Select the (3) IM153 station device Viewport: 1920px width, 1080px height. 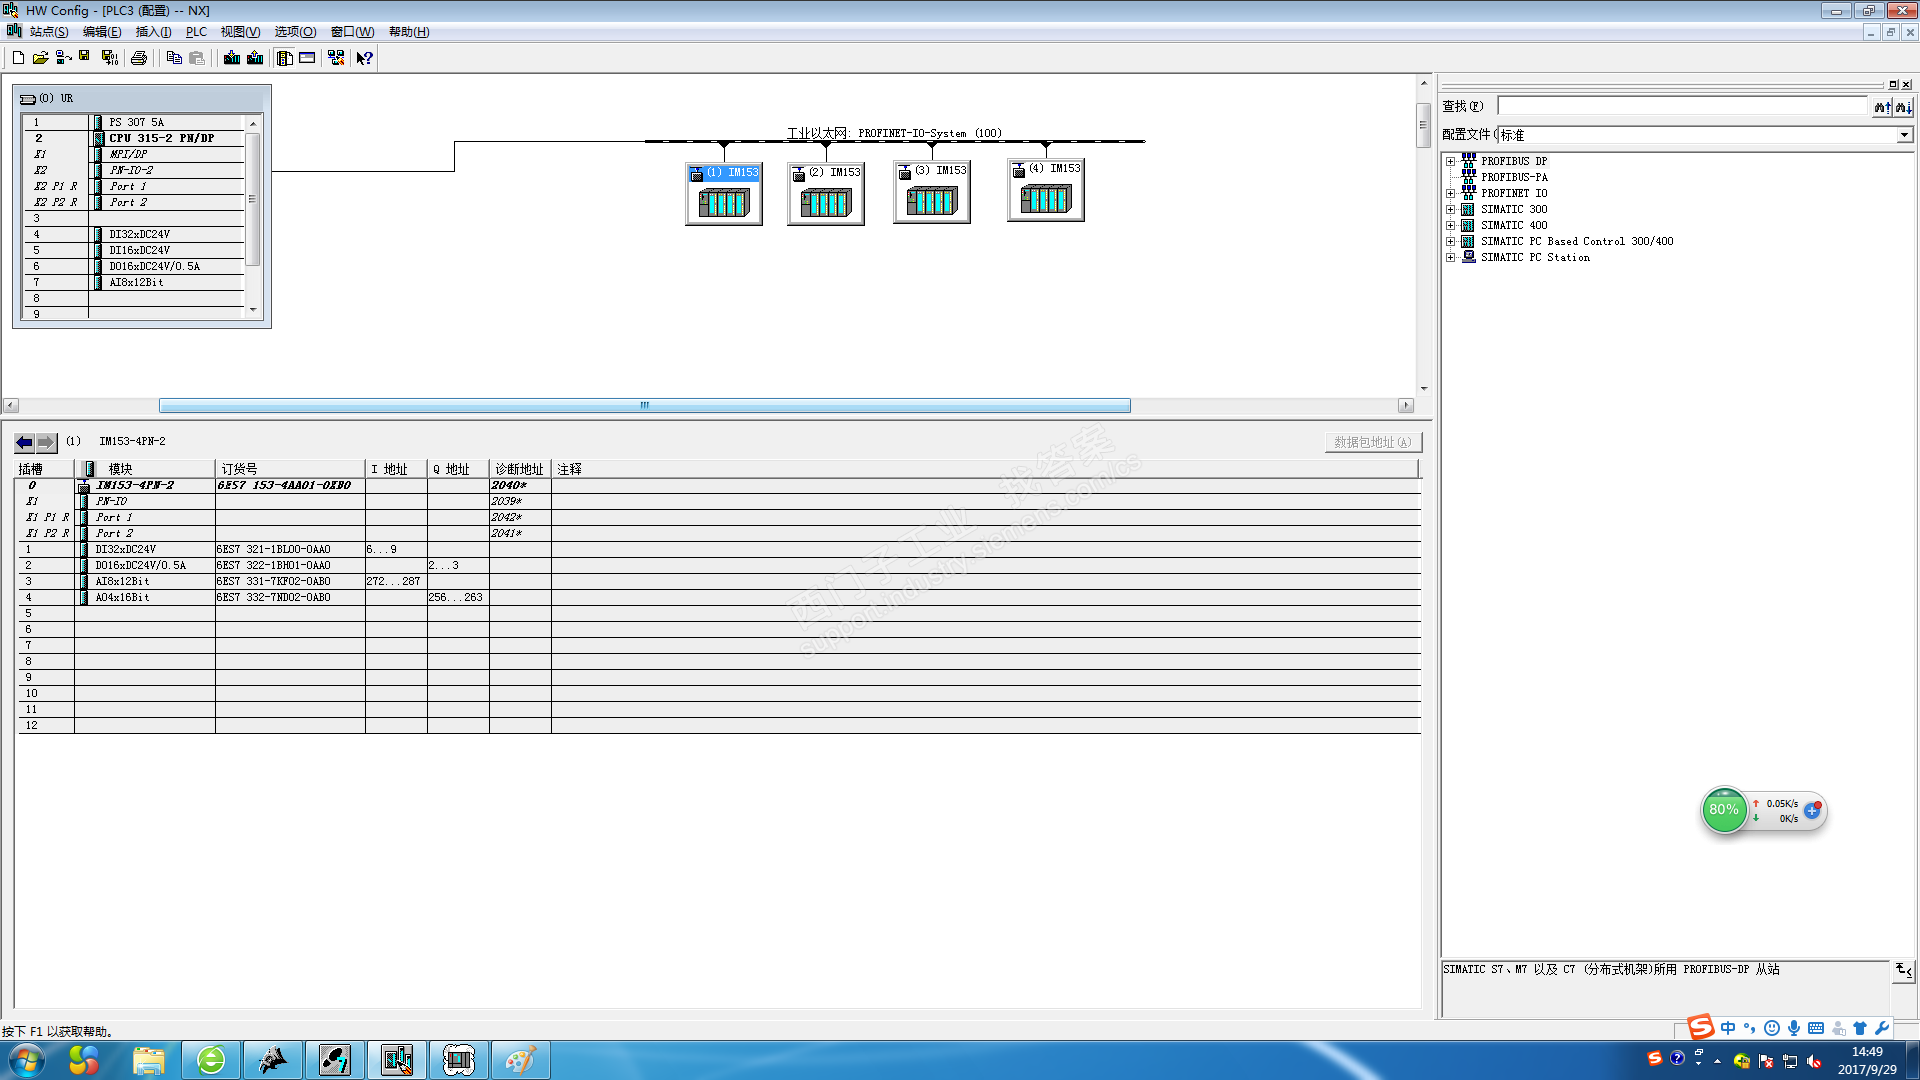931,192
